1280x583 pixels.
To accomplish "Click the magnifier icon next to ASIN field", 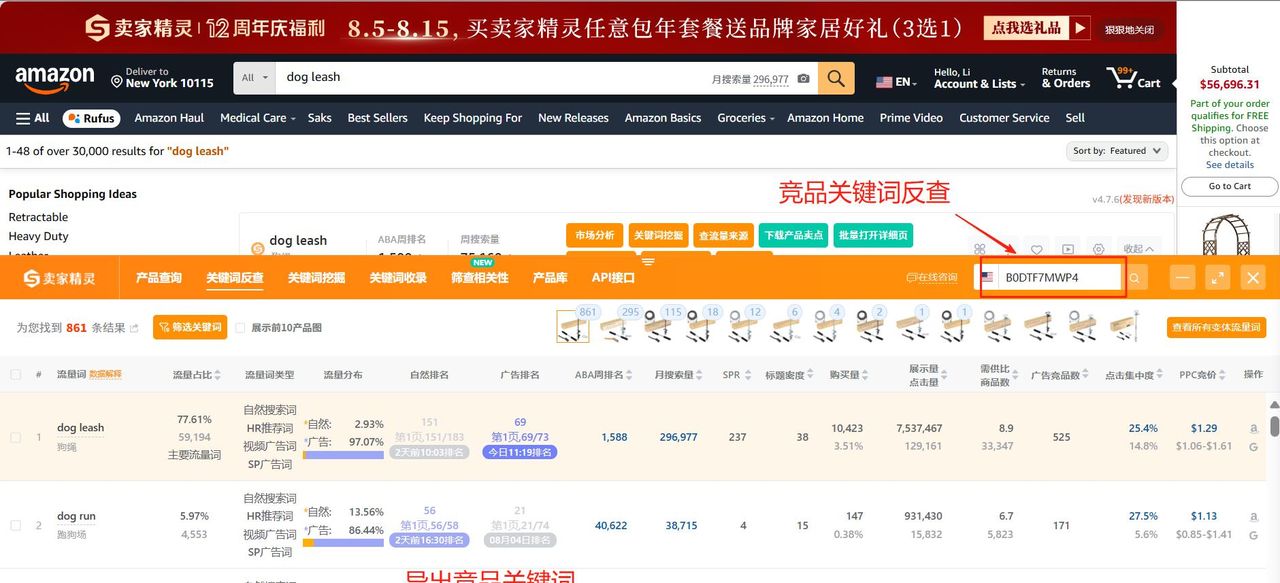I will (1135, 278).
